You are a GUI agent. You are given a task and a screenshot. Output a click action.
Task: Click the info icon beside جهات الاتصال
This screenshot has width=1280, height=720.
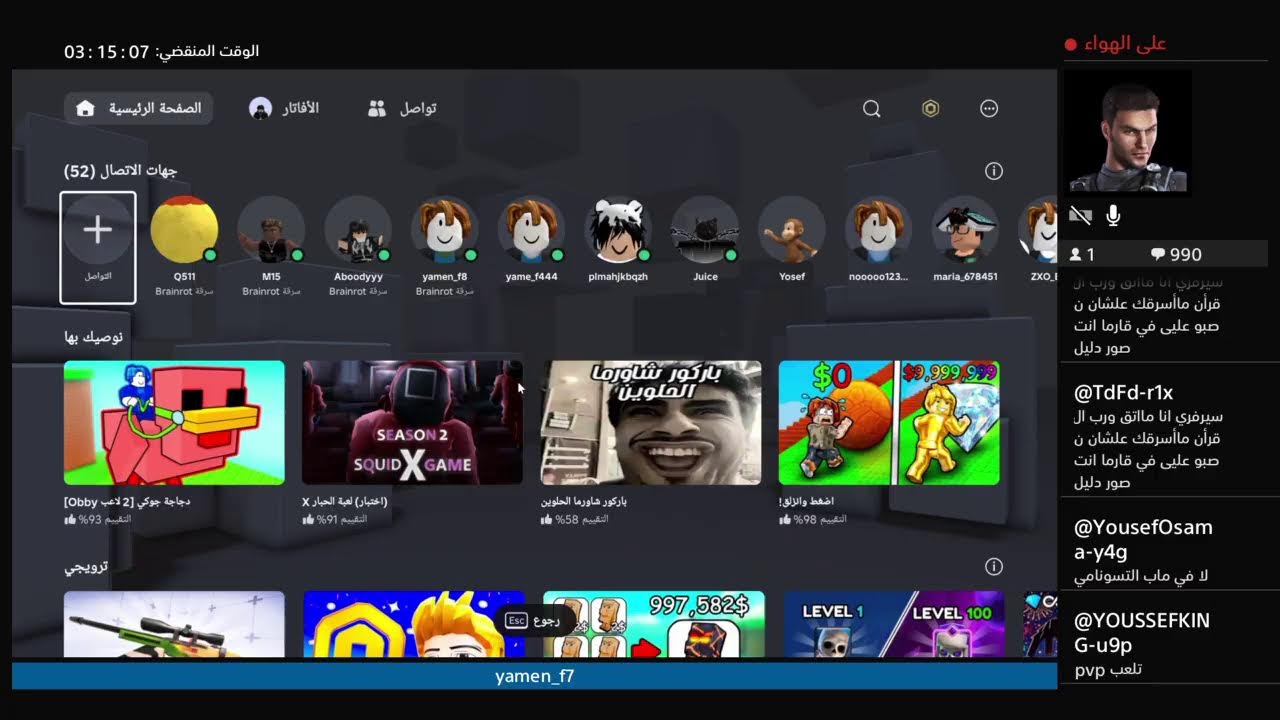[x=994, y=171]
